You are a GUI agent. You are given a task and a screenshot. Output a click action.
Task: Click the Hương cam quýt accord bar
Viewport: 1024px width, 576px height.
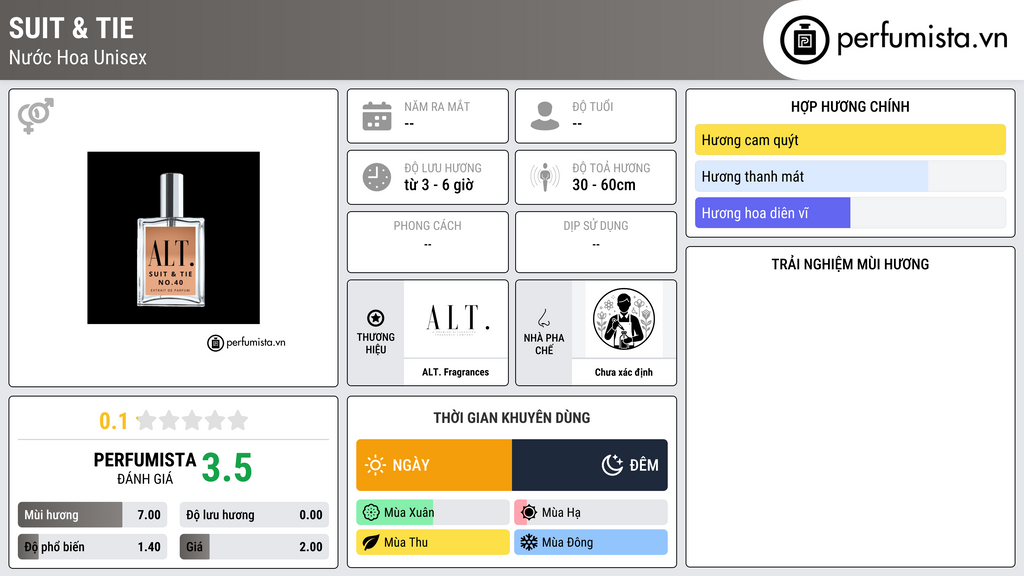[850, 140]
